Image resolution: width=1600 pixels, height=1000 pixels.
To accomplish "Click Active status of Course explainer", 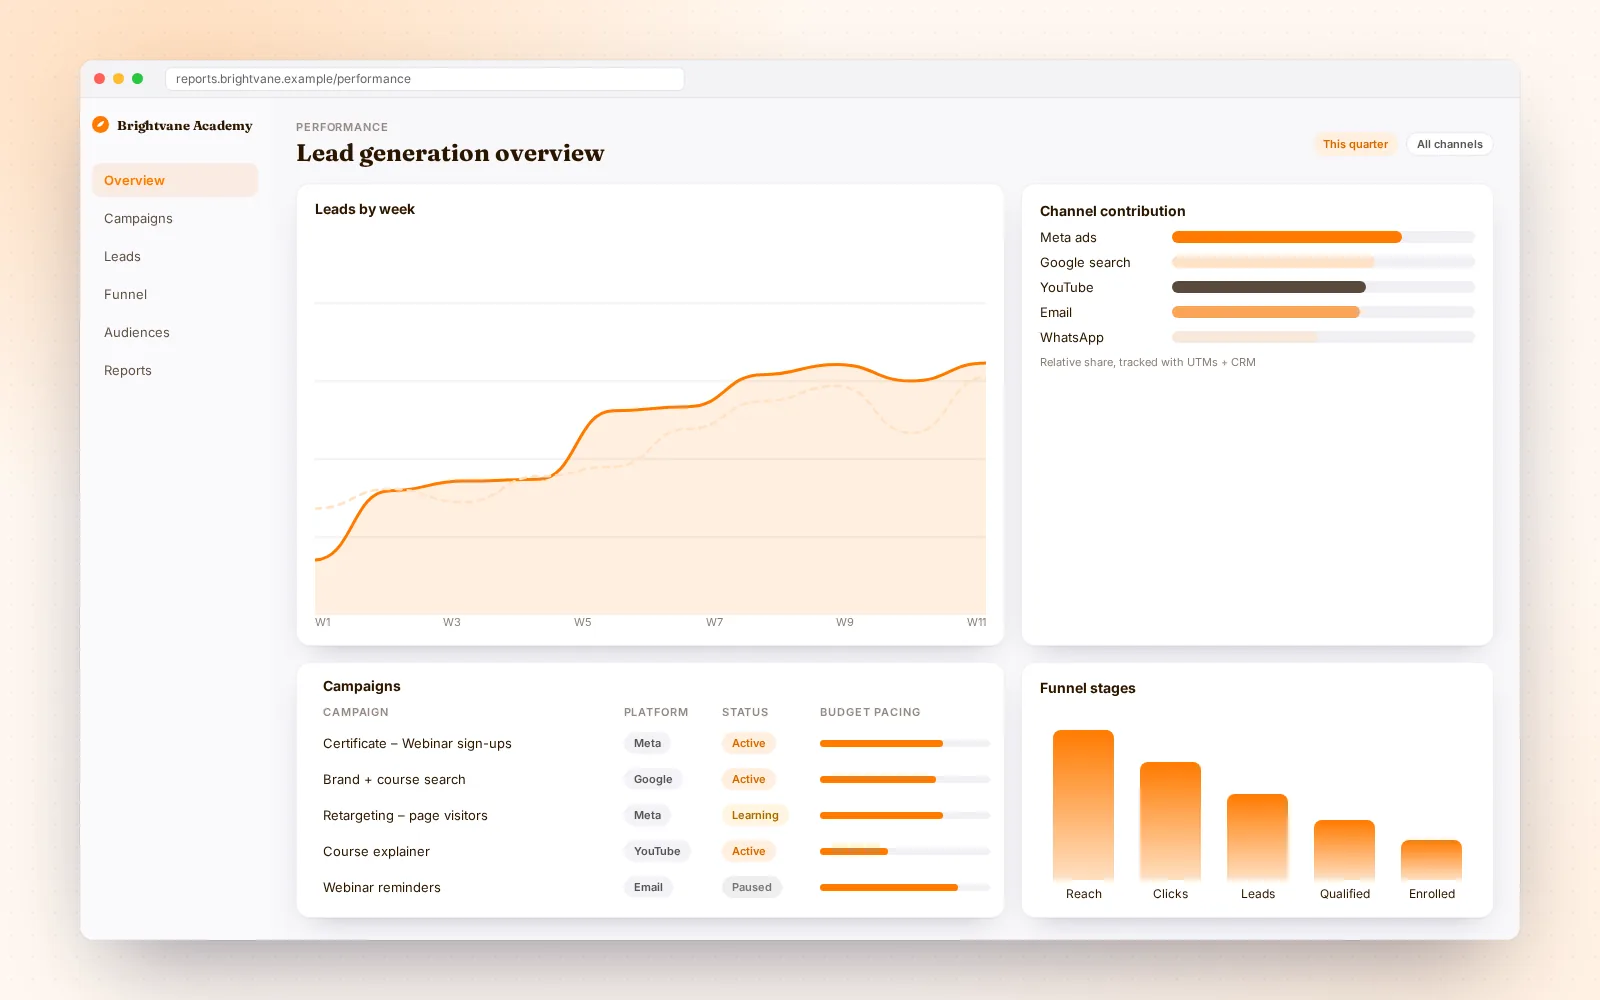I will [x=748, y=851].
